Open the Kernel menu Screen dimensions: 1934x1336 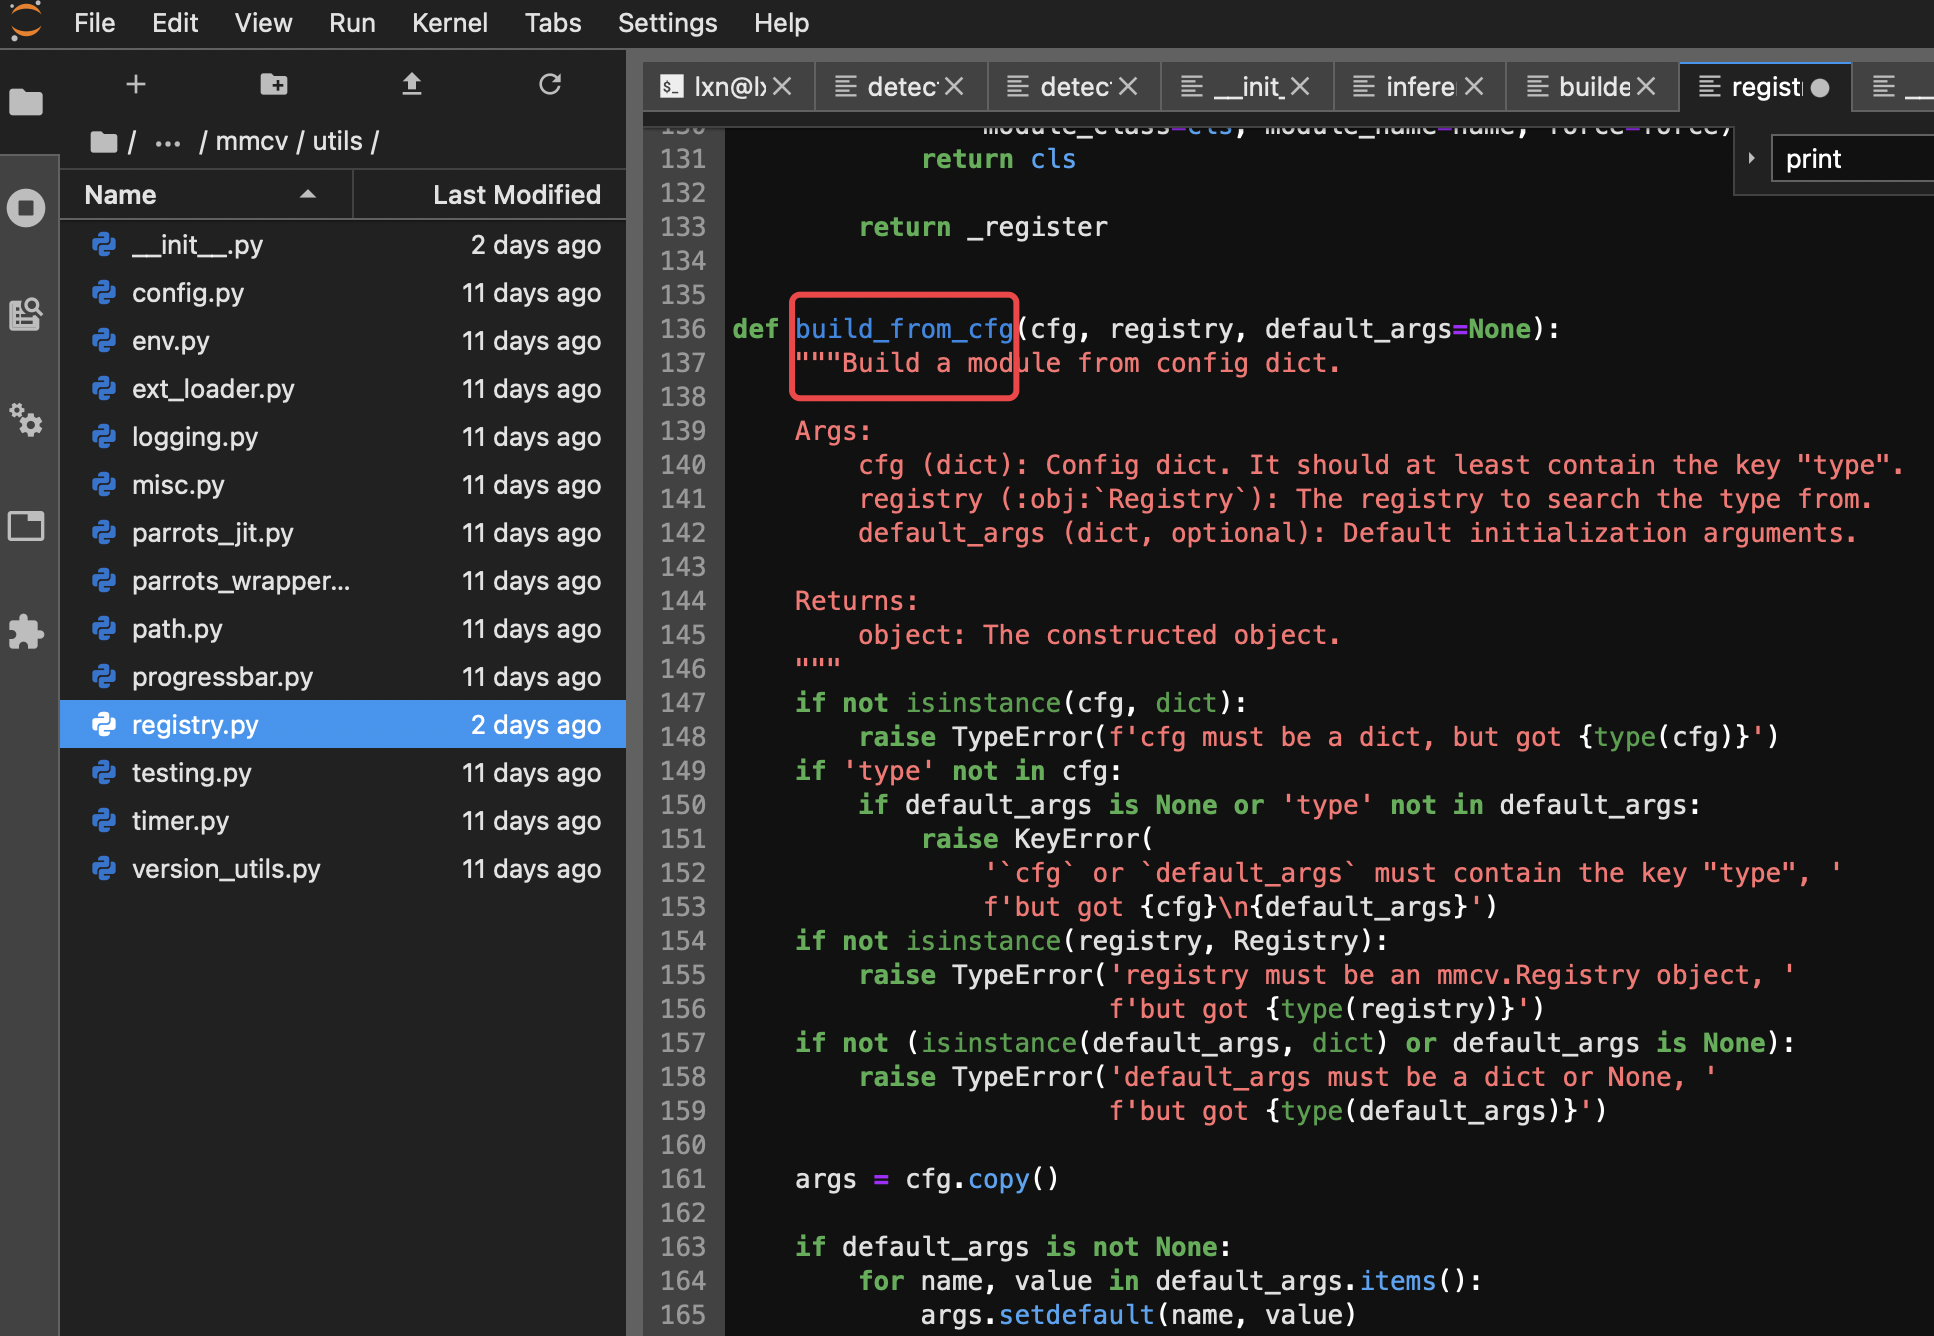click(449, 23)
